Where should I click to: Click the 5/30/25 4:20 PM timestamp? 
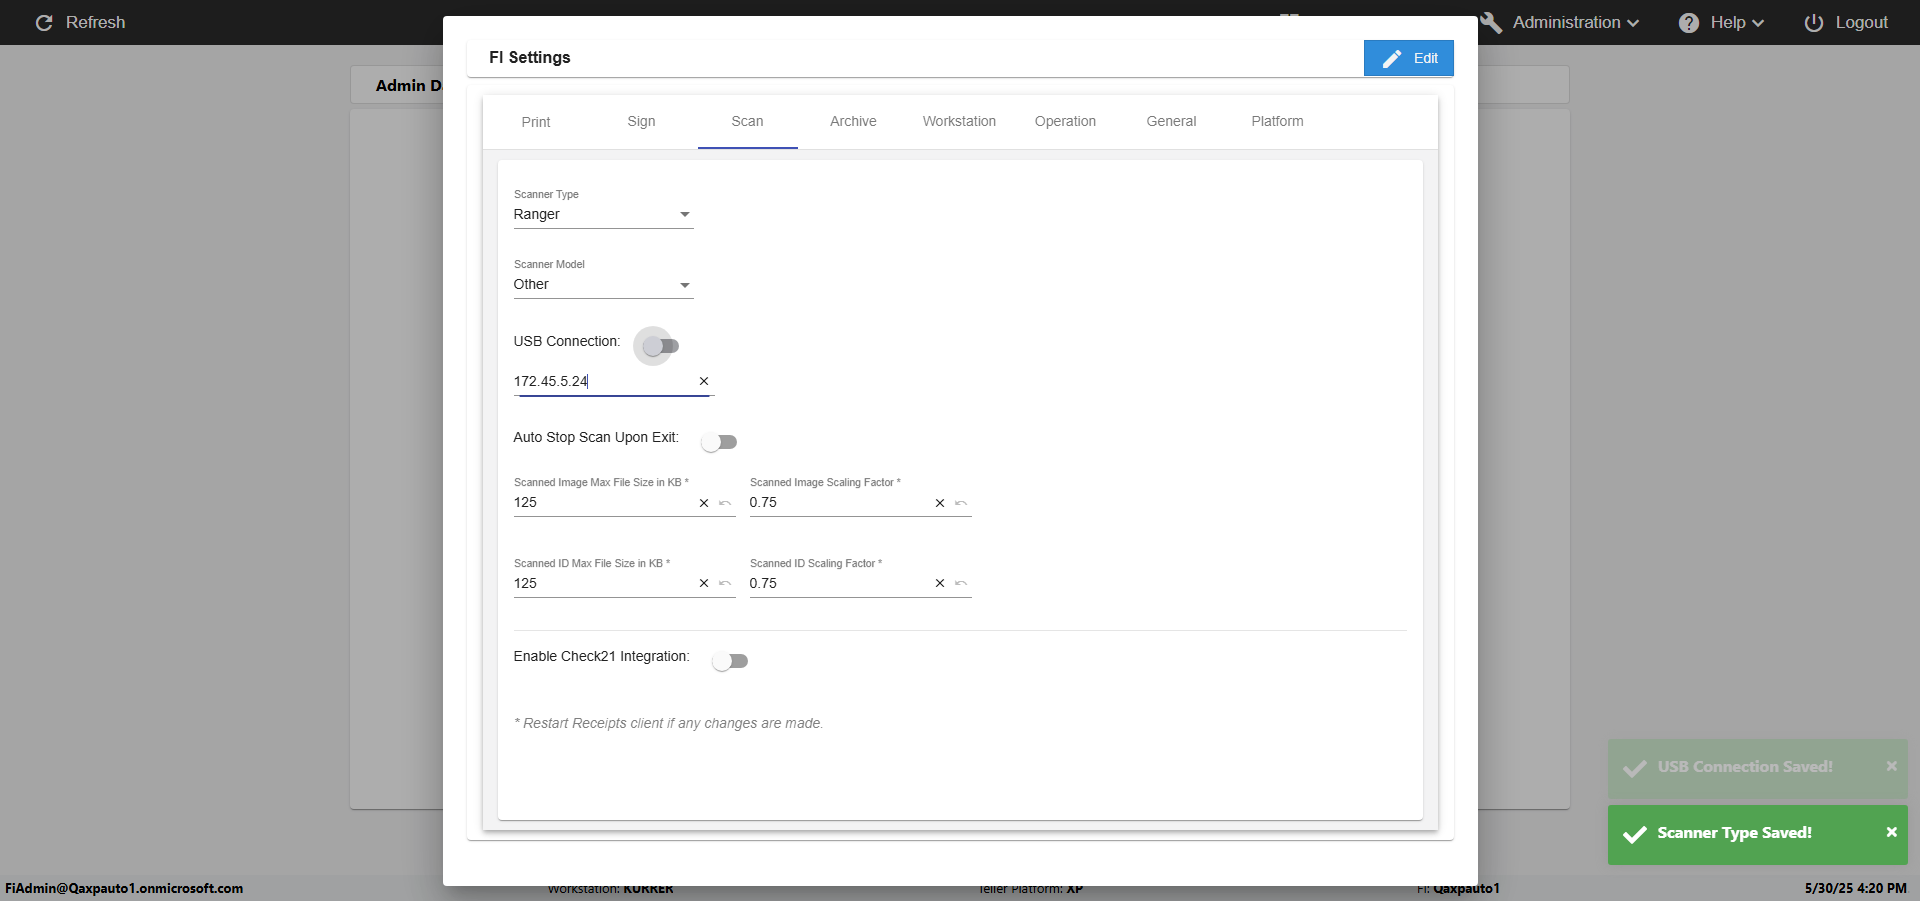(x=1855, y=888)
